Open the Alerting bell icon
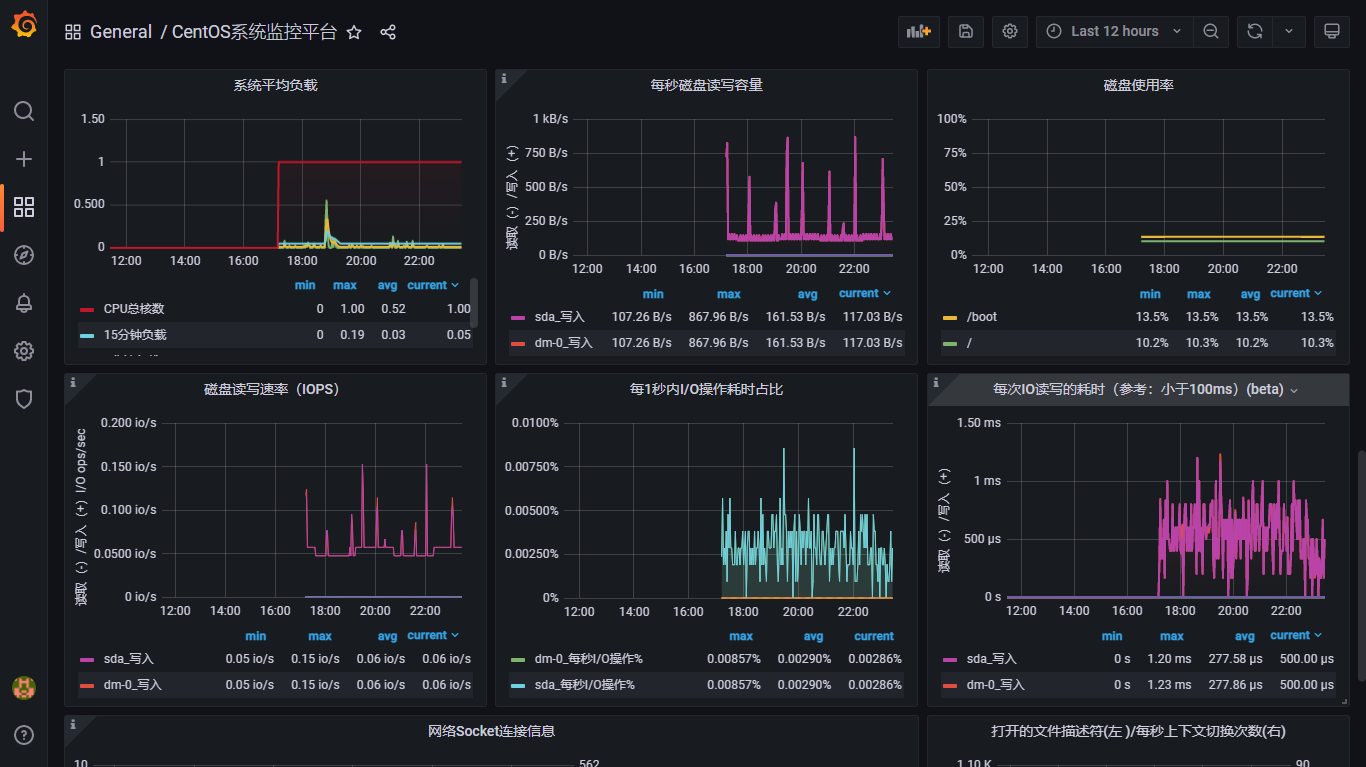The width and height of the screenshot is (1366, 767). pos(24,303)
